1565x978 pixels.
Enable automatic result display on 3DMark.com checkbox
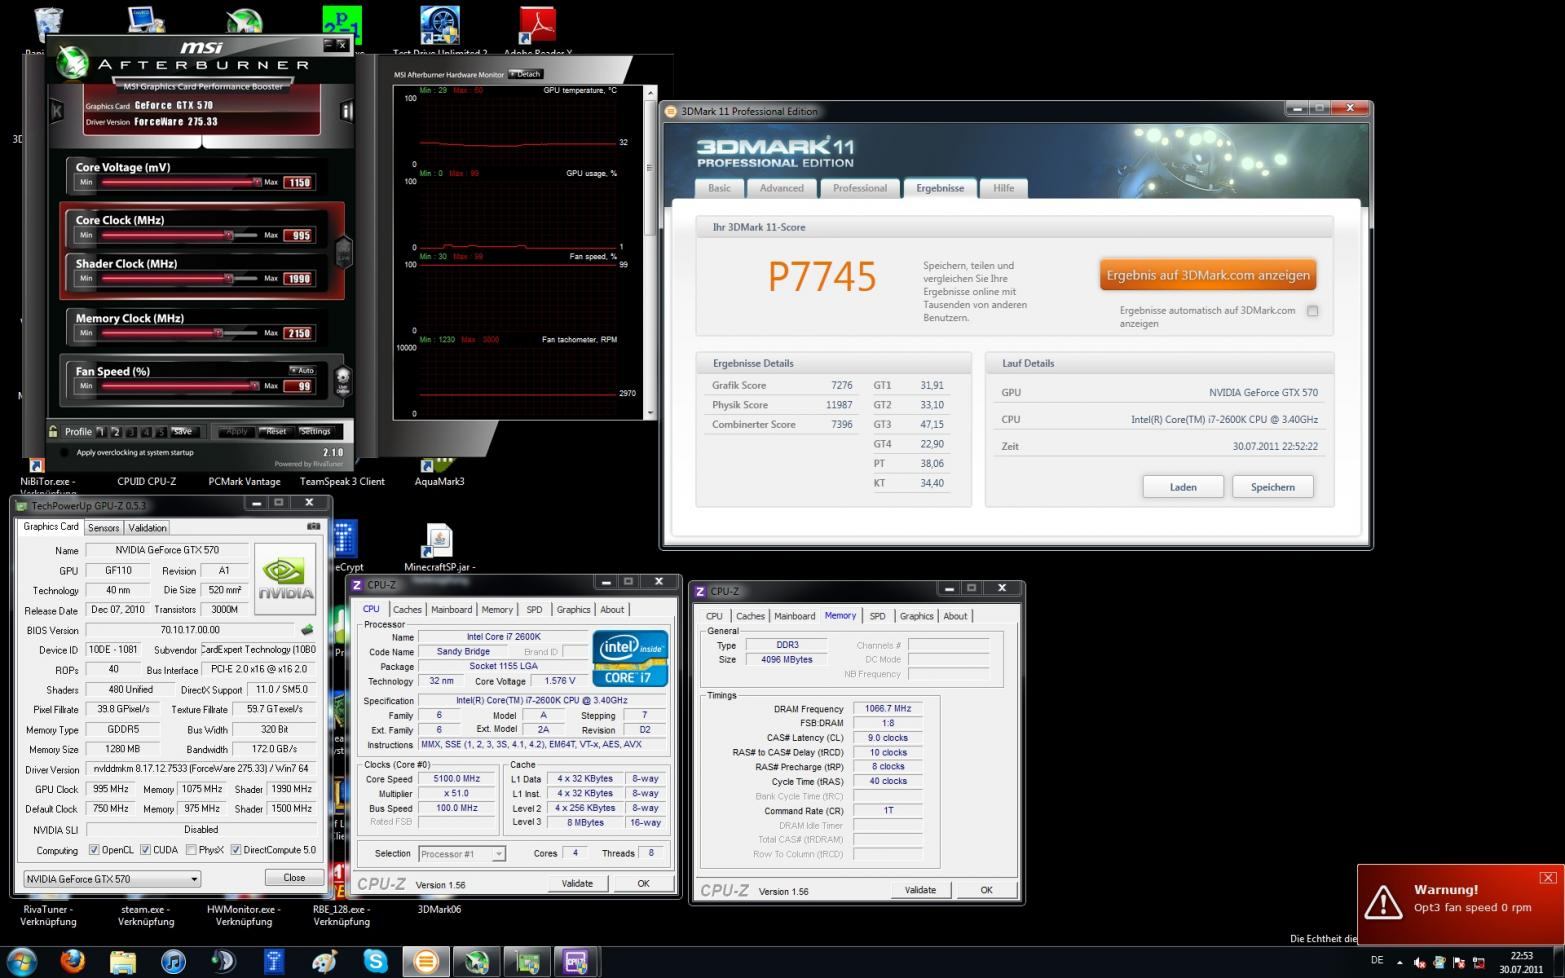click(1313, 311)
